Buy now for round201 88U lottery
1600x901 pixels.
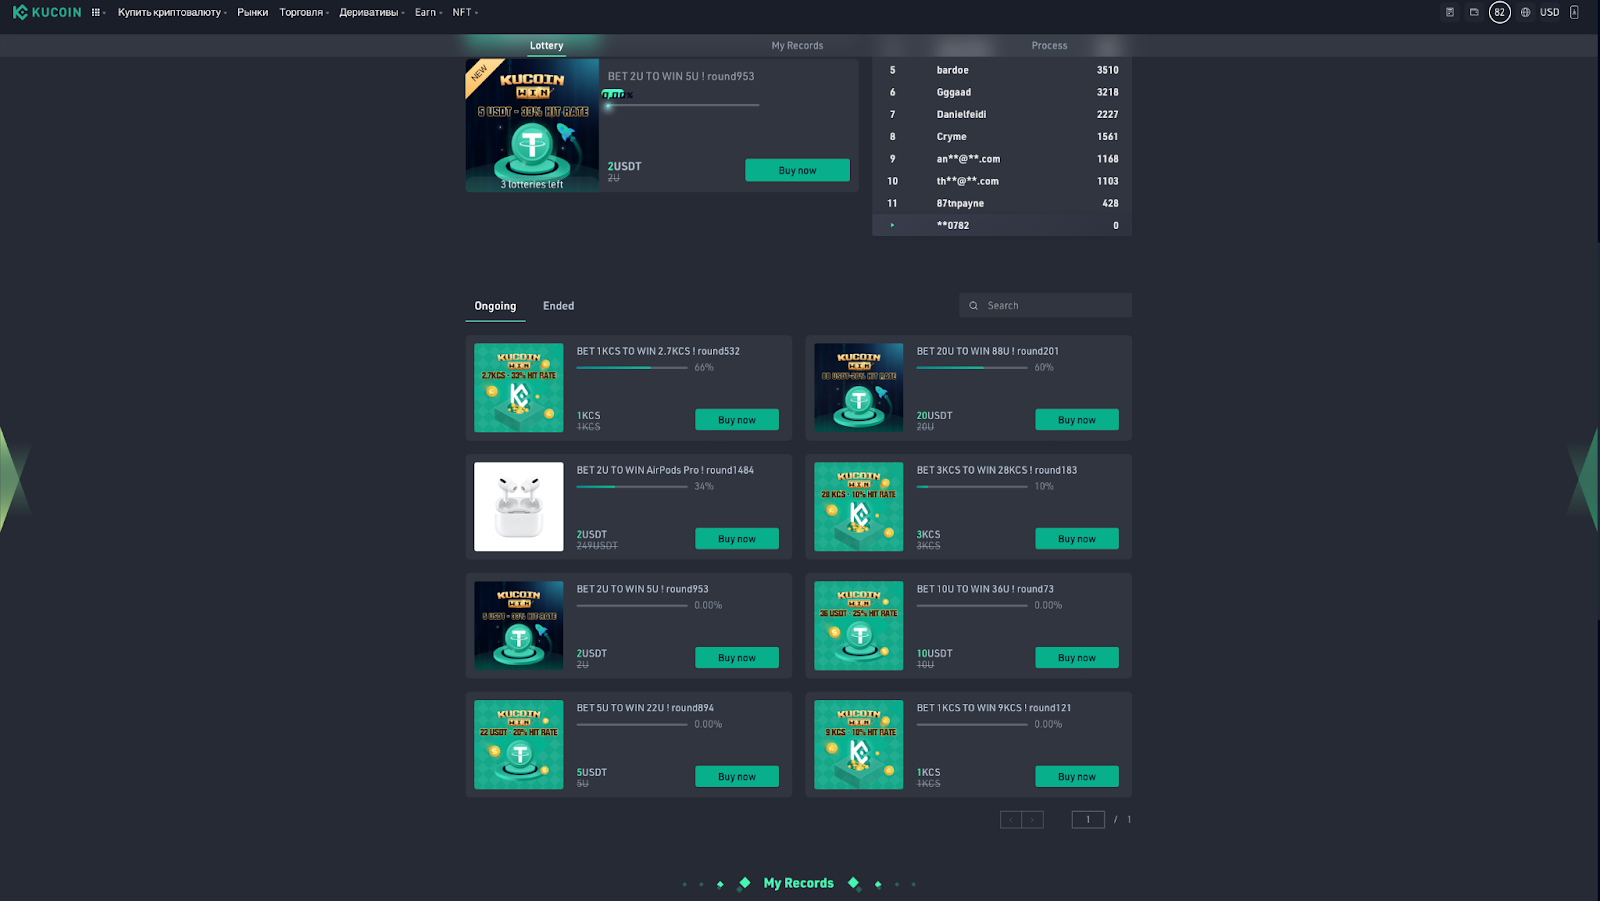pos(1077,420)
